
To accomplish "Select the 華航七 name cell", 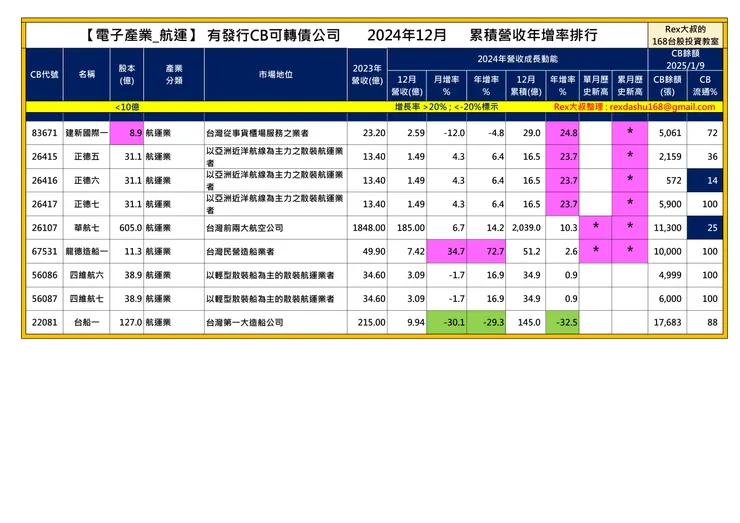I will point(86,228).
